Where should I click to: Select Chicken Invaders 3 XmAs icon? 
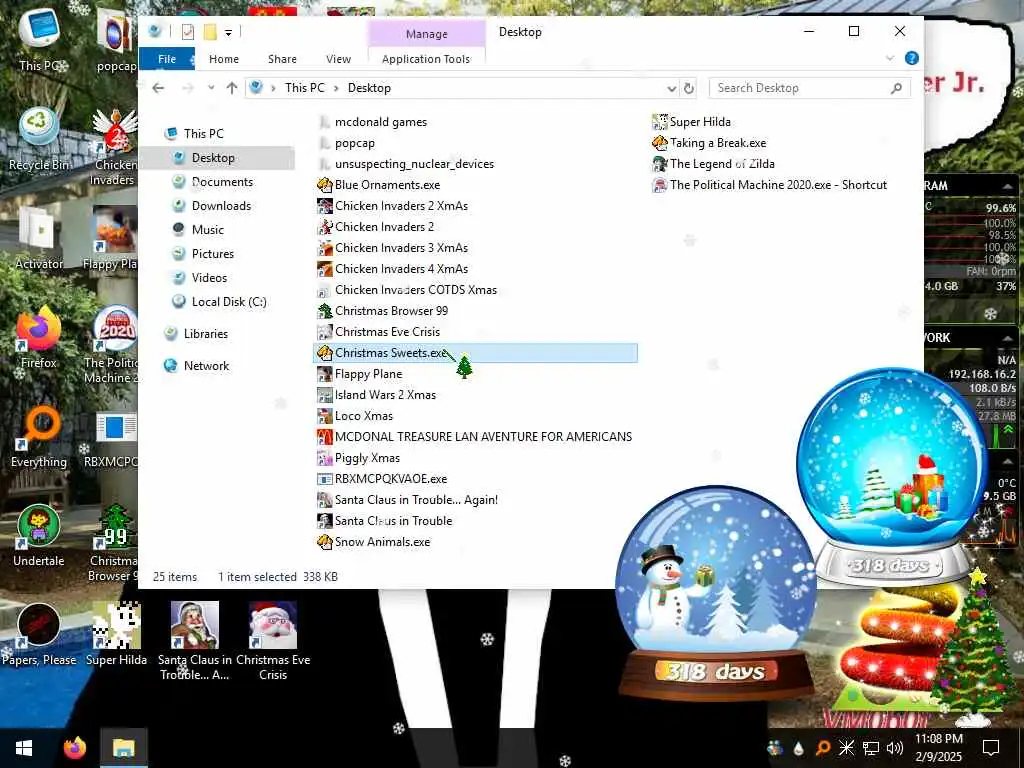(325, 248)
